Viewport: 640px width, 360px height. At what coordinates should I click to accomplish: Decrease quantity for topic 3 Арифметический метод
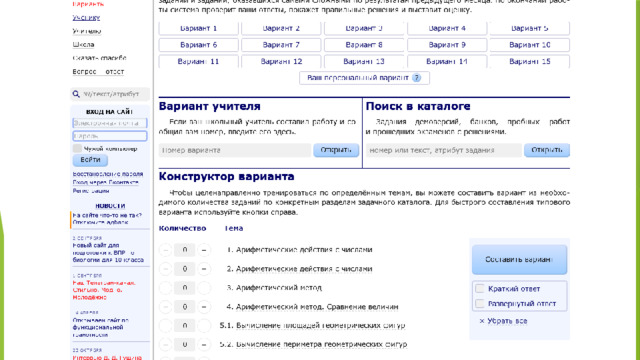(165, 288)
